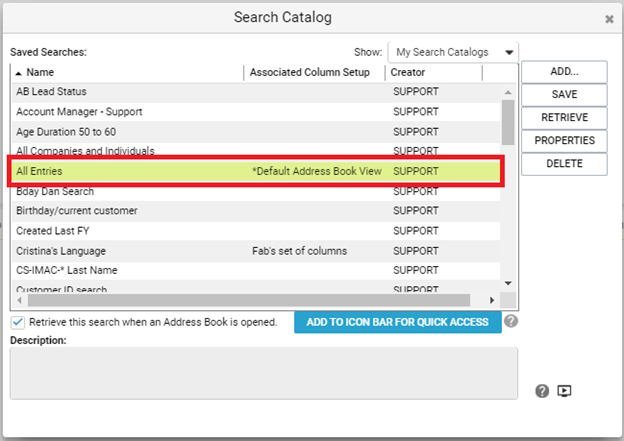Sort by the Creator column header

pos(408,72)
